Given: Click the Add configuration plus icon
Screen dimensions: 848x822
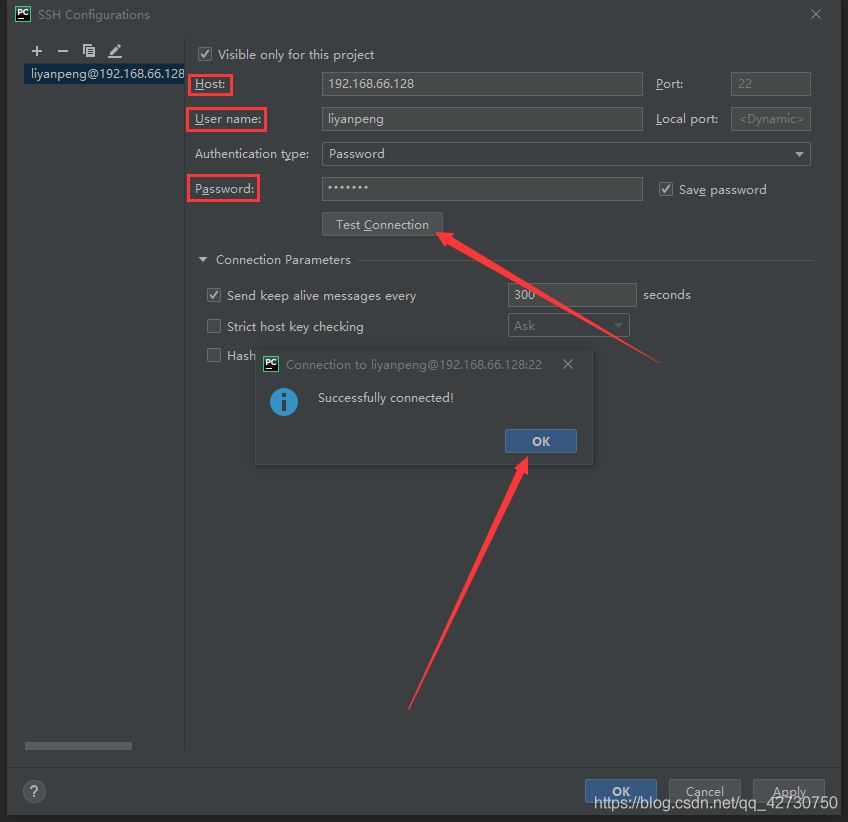Looking at the screenshot, I should click(x=37, y=51).
